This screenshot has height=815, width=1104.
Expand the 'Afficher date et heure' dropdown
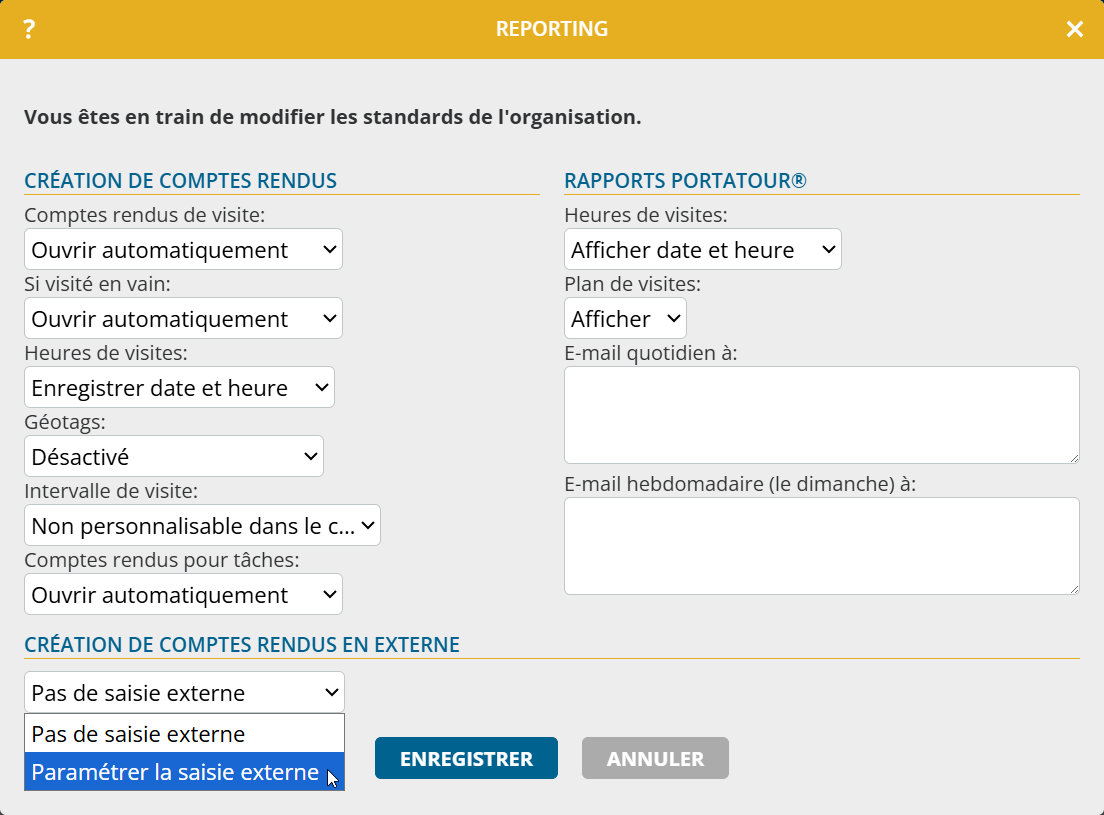702,250
